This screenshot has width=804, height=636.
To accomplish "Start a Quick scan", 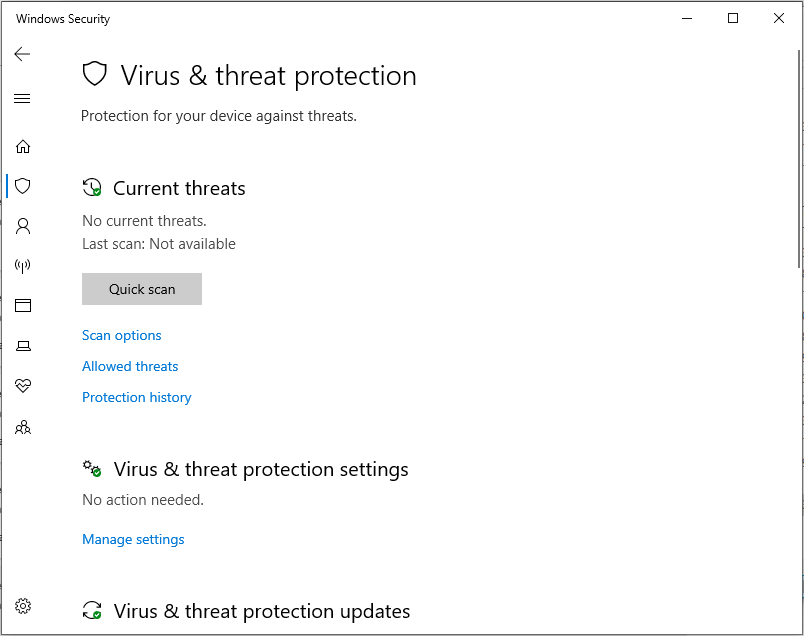I will click(142, 289).
